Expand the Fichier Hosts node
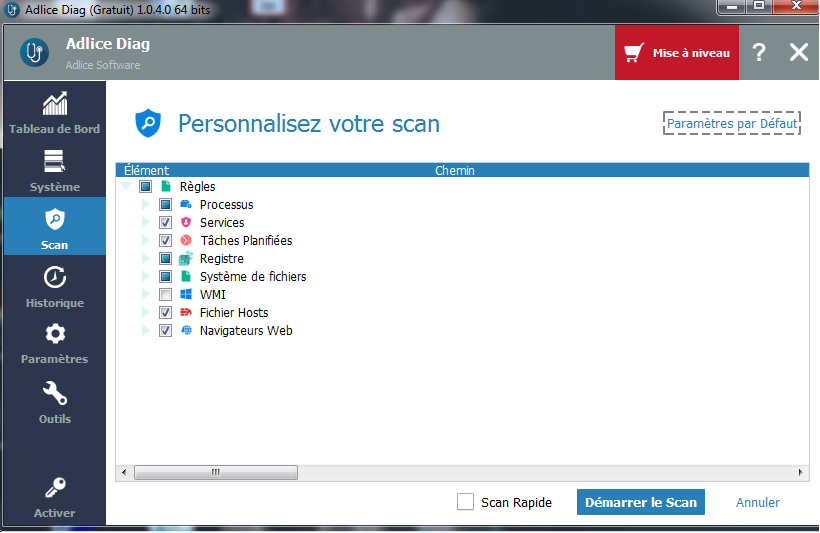This screenshot has height=533, width=820. click(x=145, y=312)
